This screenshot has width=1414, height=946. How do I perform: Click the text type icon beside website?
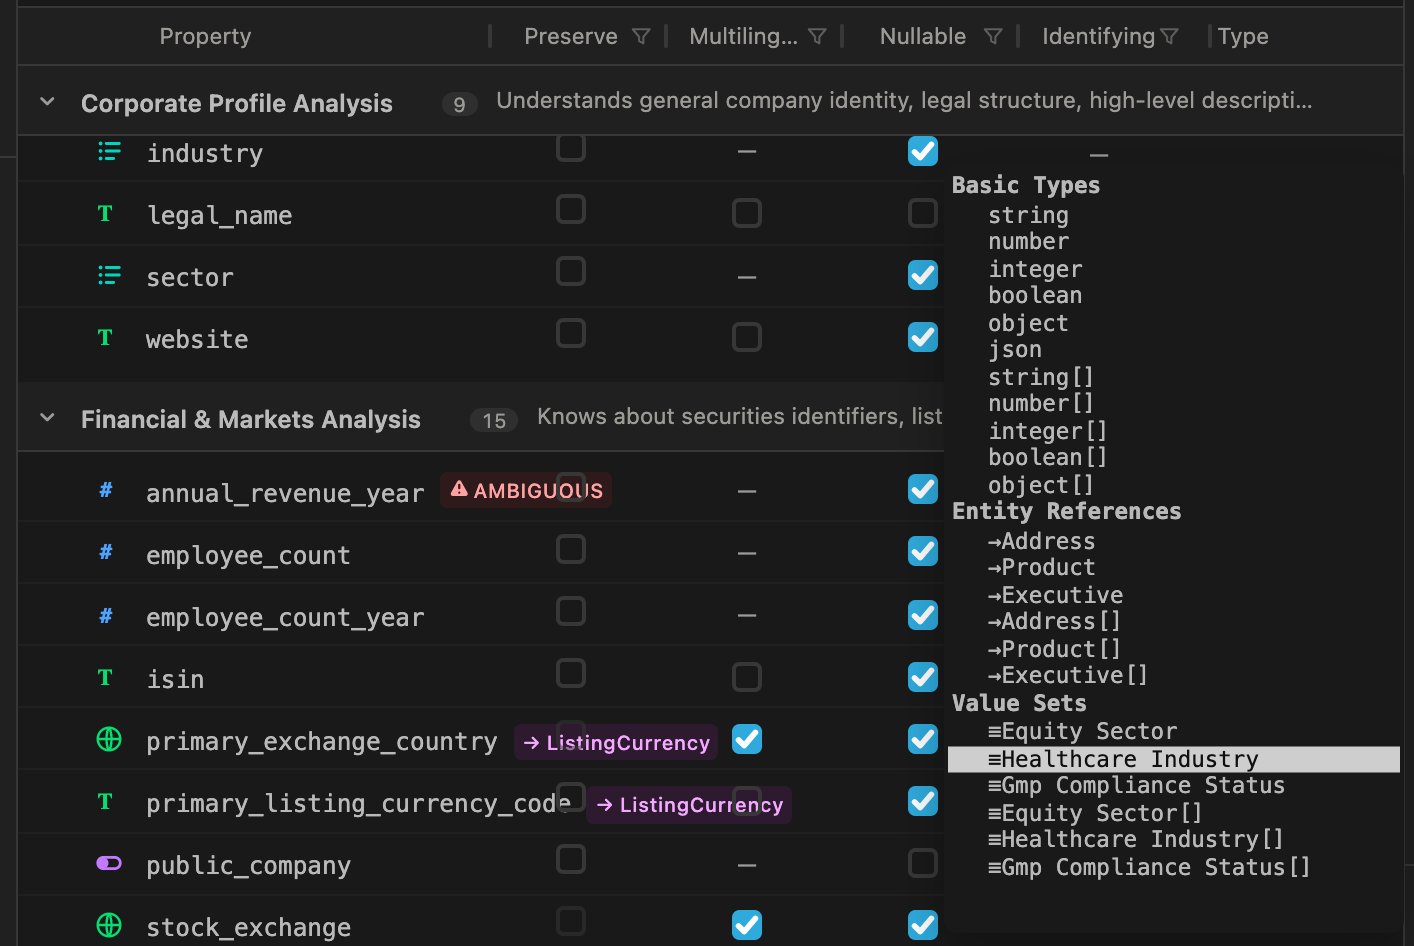(105, 338)
